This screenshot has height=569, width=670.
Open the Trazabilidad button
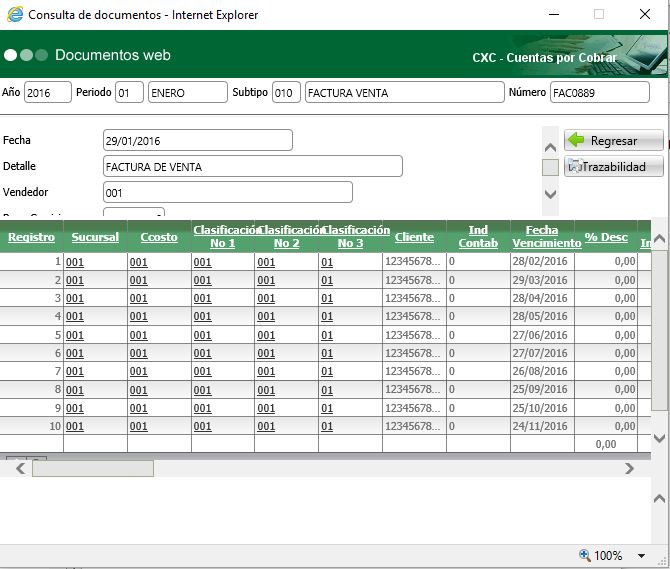[x=614, y=166]
